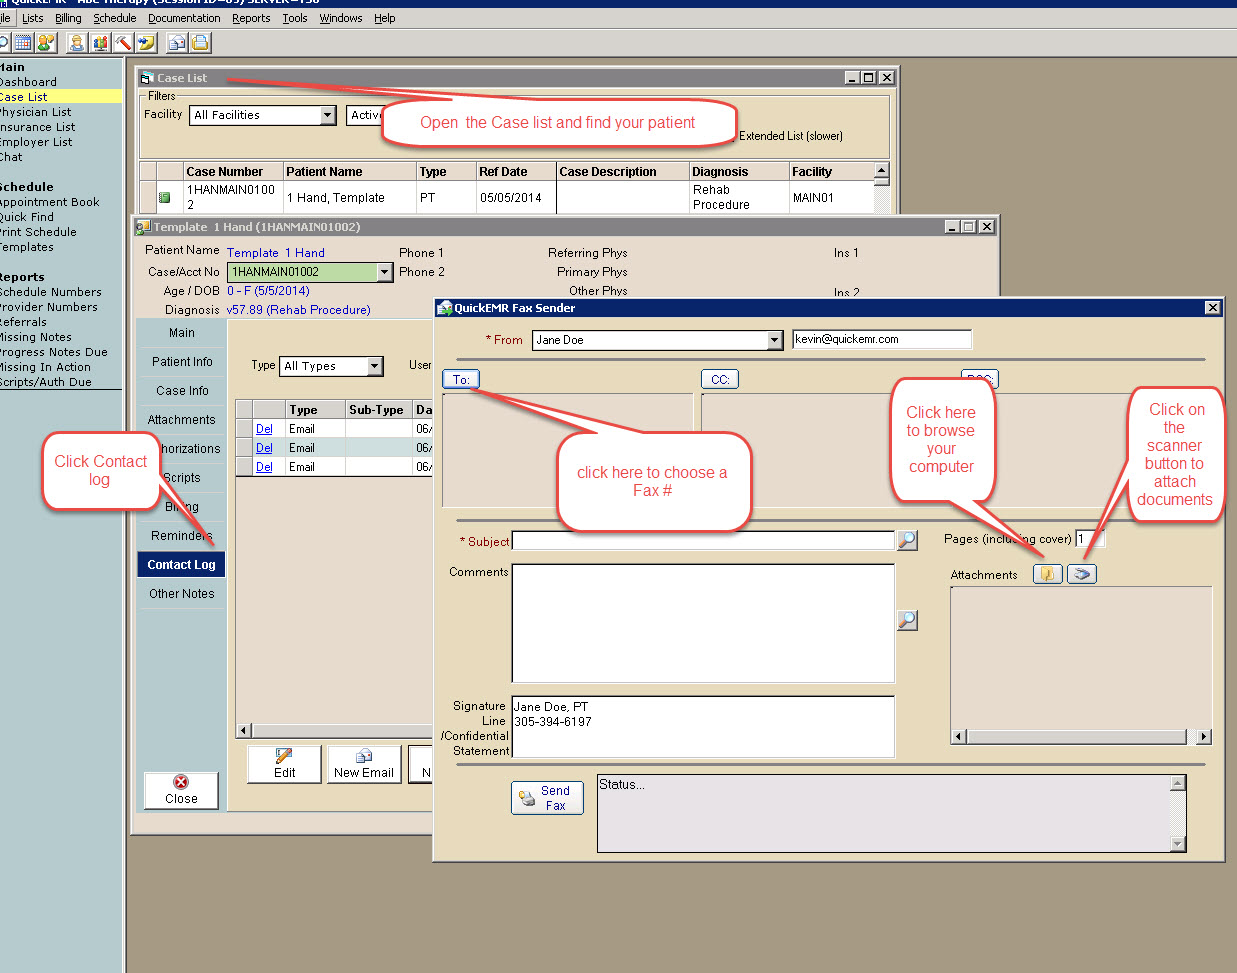
Task: Open Print Schedule in sidebar
Action: pyautogui.click(x=38, y=232)
